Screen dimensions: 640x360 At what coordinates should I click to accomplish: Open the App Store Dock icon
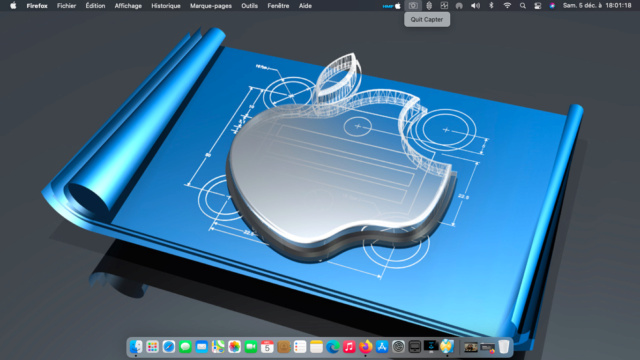pyautogui.click(x=382, y=347)
